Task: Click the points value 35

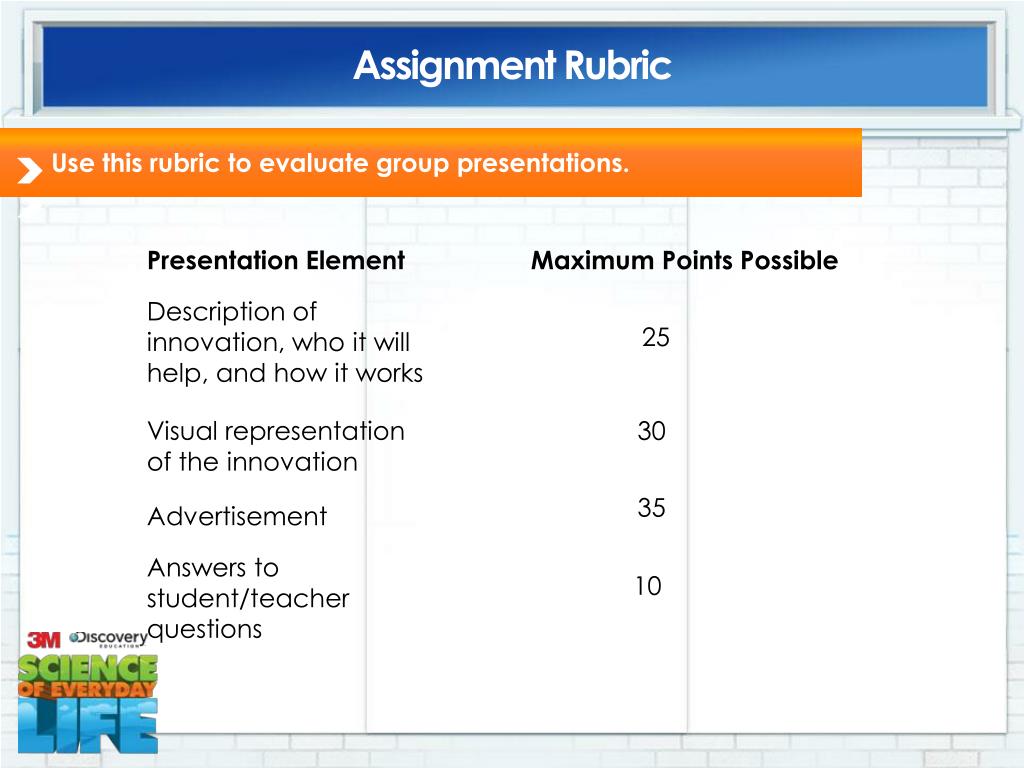Action: tap(651, 507)
